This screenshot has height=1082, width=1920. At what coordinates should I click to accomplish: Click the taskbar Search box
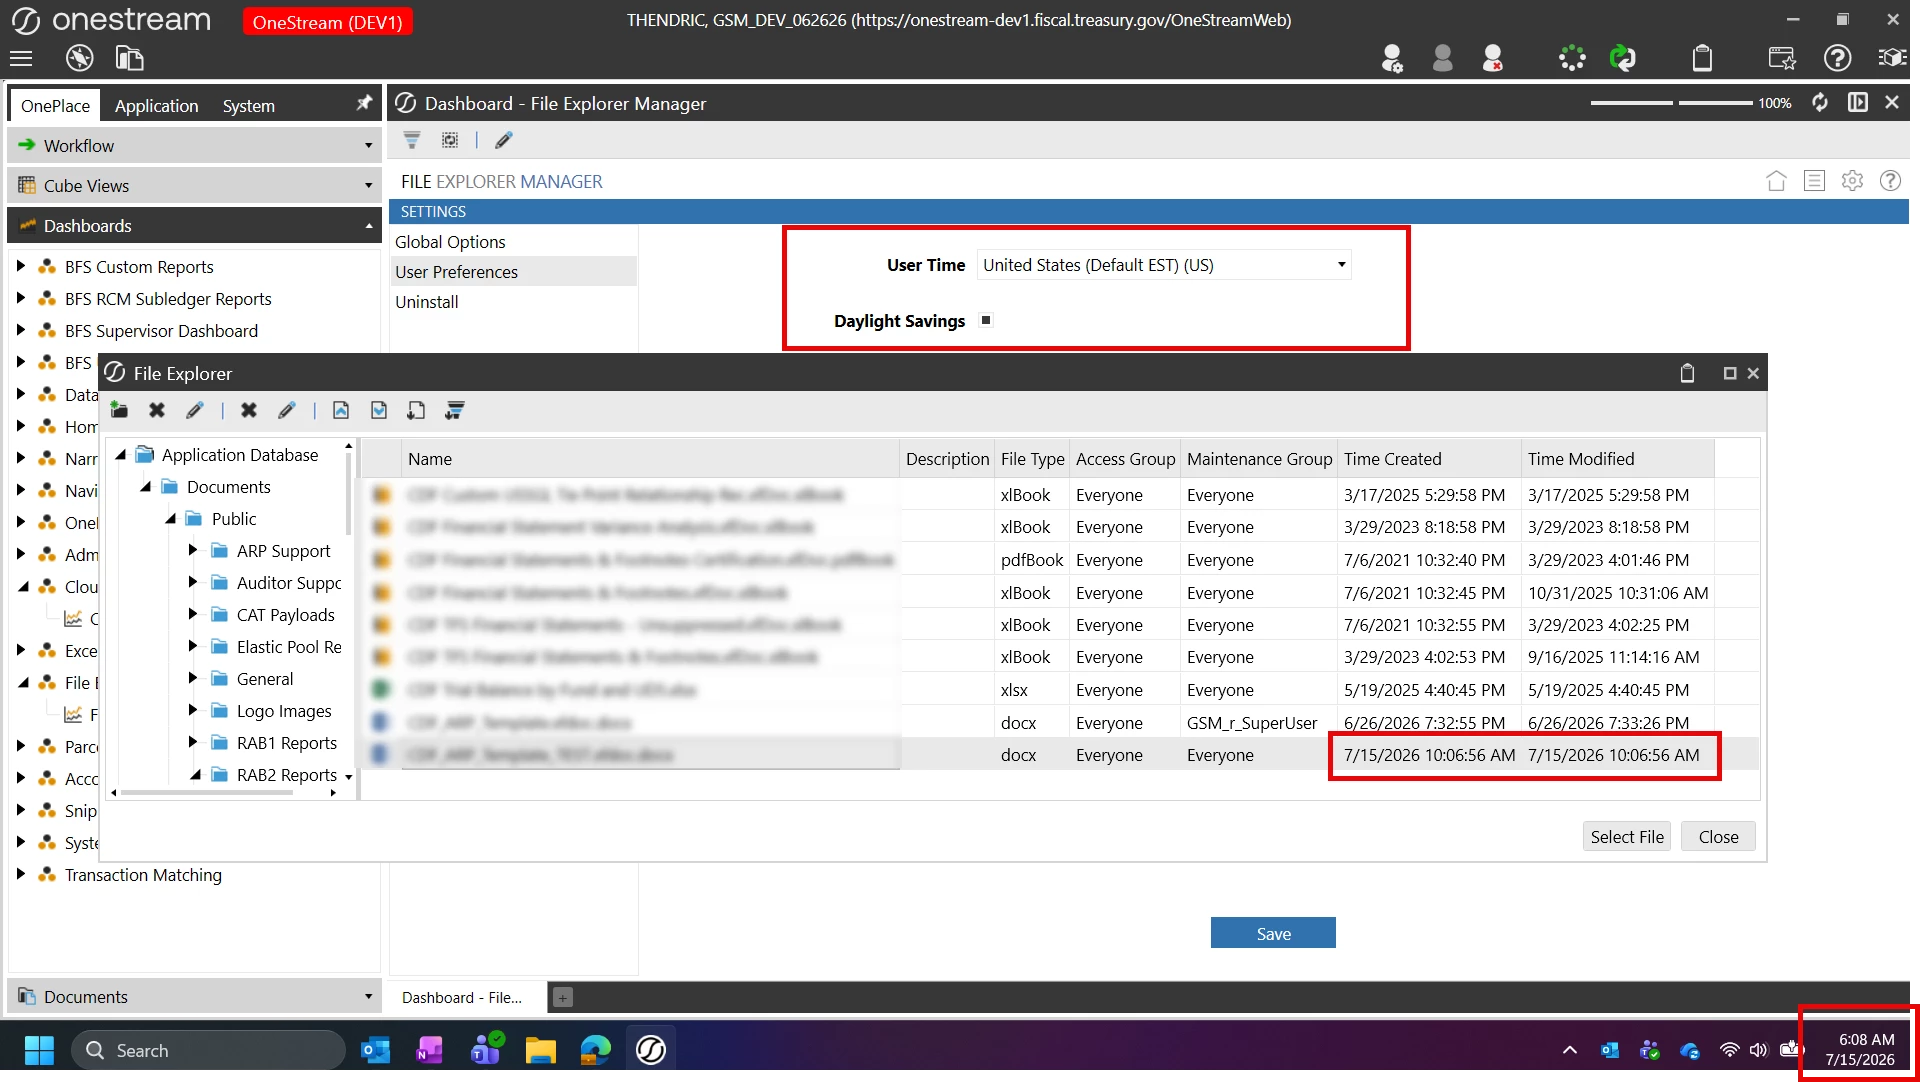207,1050
